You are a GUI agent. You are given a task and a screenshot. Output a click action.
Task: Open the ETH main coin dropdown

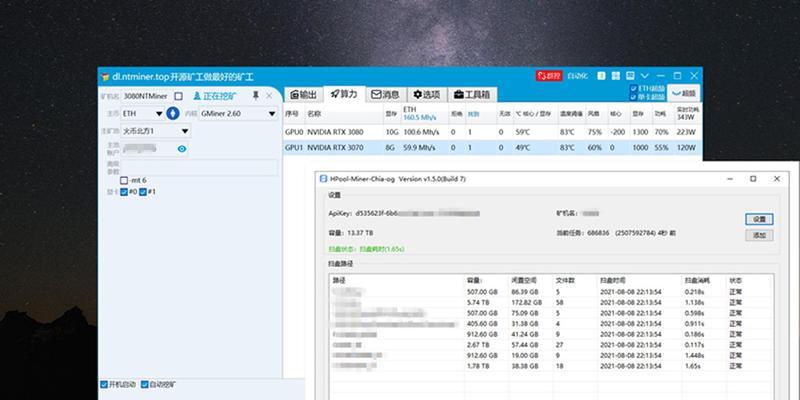coord(143,113)
